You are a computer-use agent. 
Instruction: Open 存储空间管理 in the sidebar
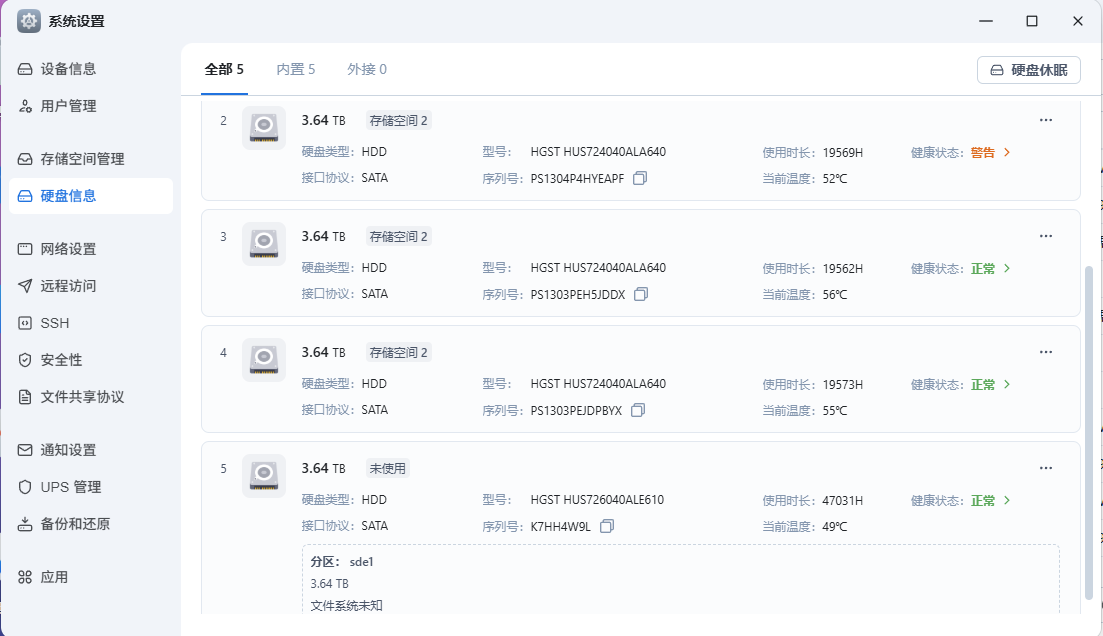tap(83, 159)
